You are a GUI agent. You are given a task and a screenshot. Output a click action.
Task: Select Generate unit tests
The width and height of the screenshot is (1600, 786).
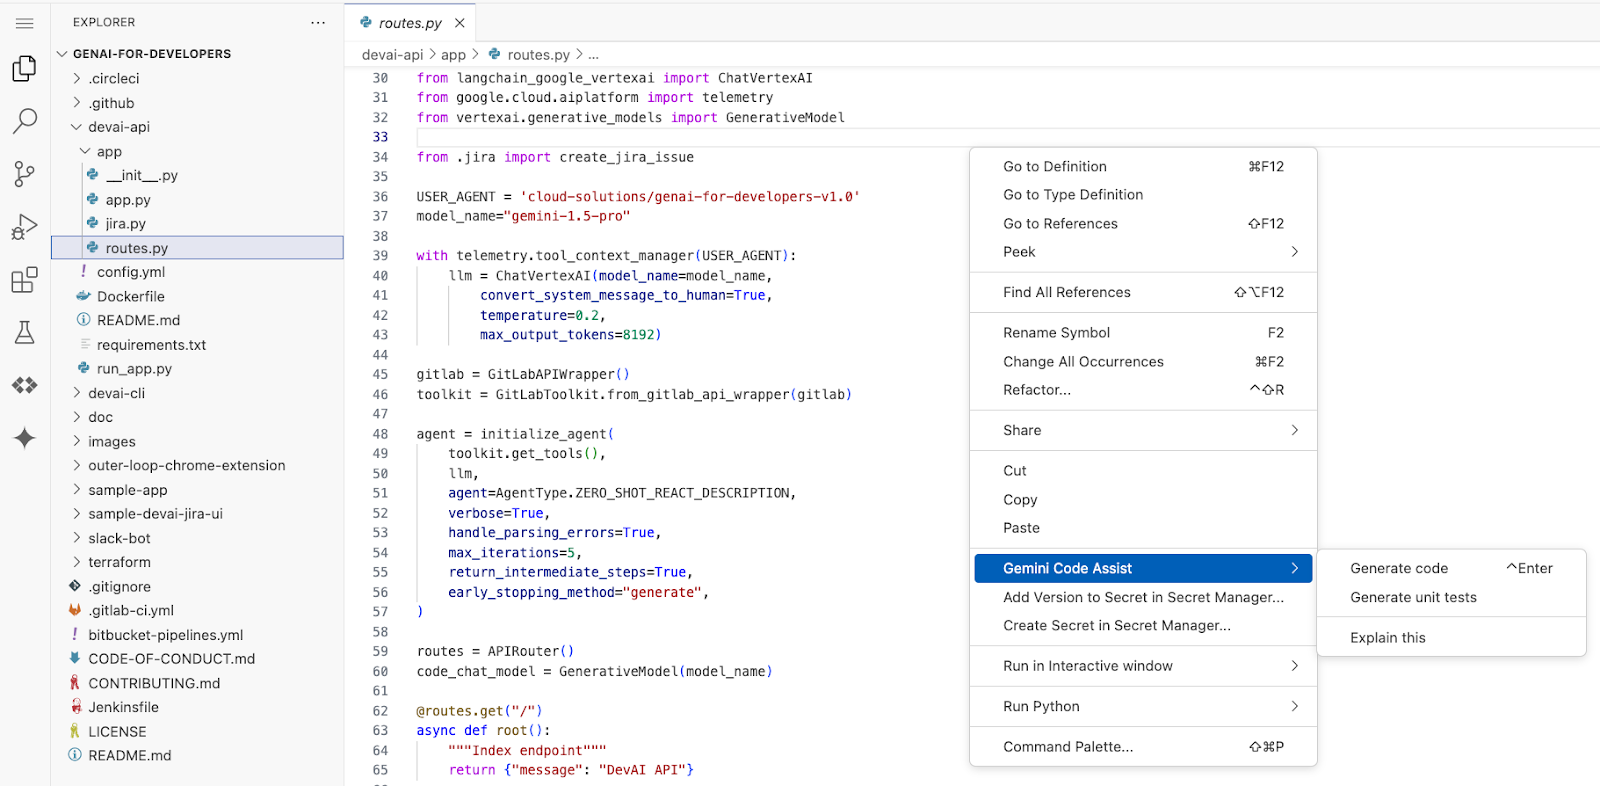click(1451, 597)
